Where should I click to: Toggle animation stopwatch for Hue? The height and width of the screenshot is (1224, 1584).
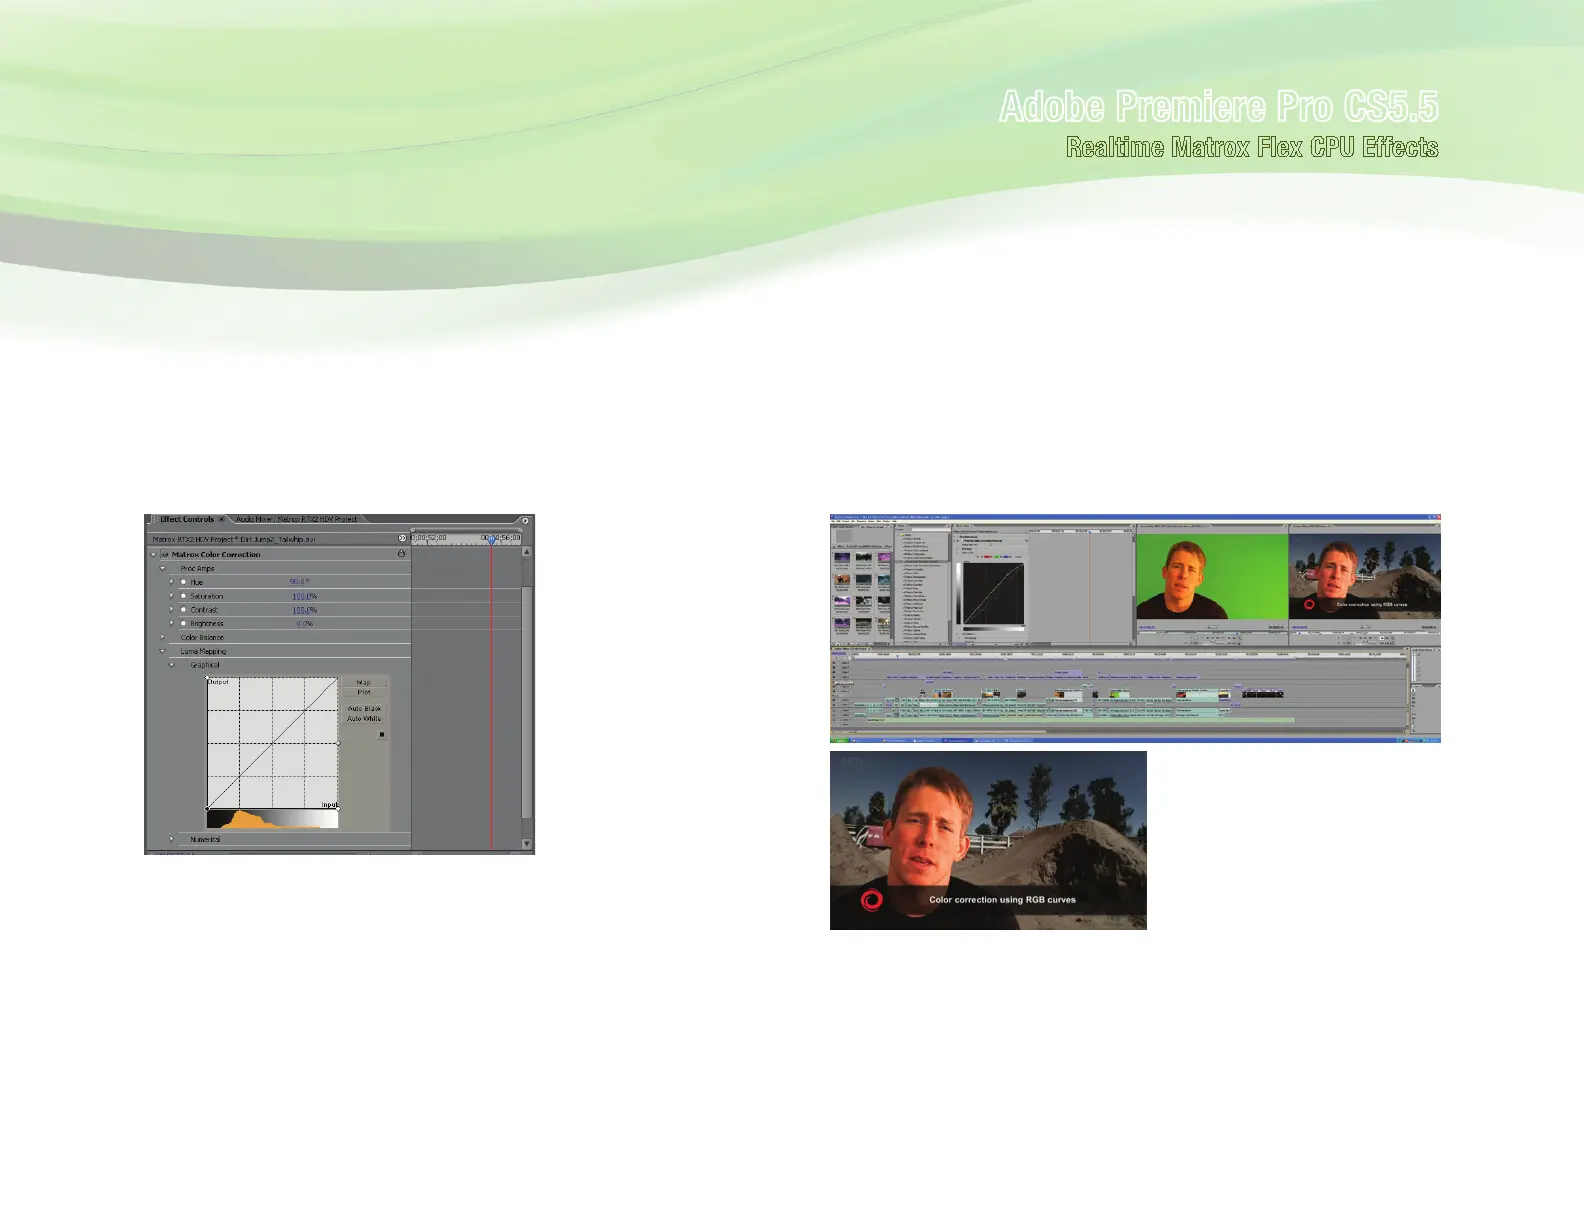[183, 582]
